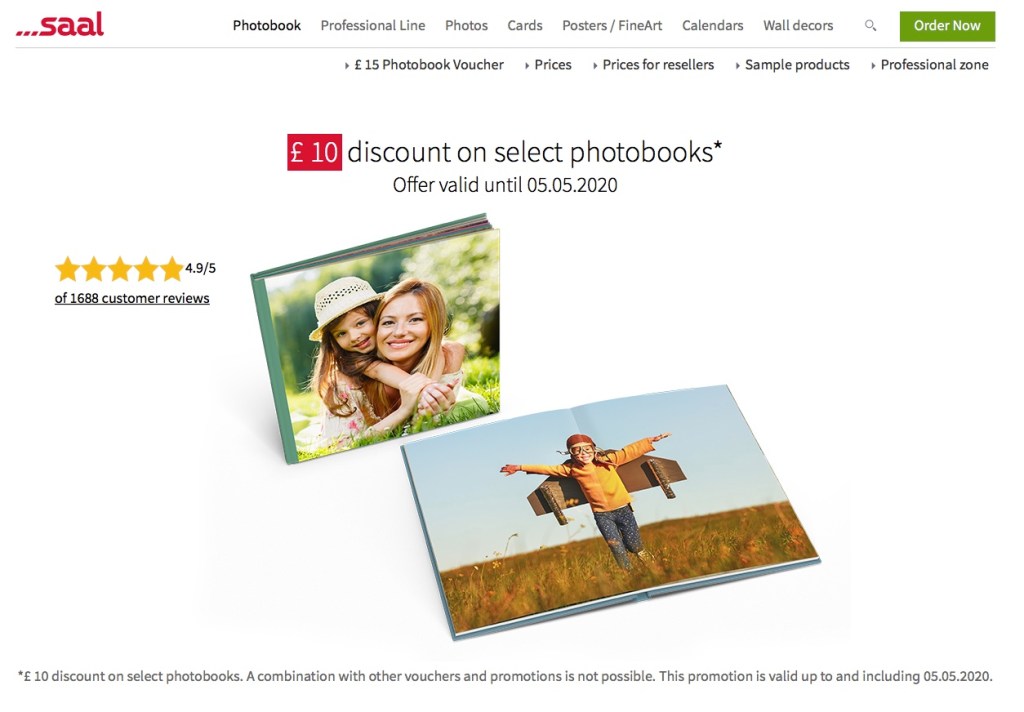
Task: Open Posters / FineArt menu
Action: point(612,25)
